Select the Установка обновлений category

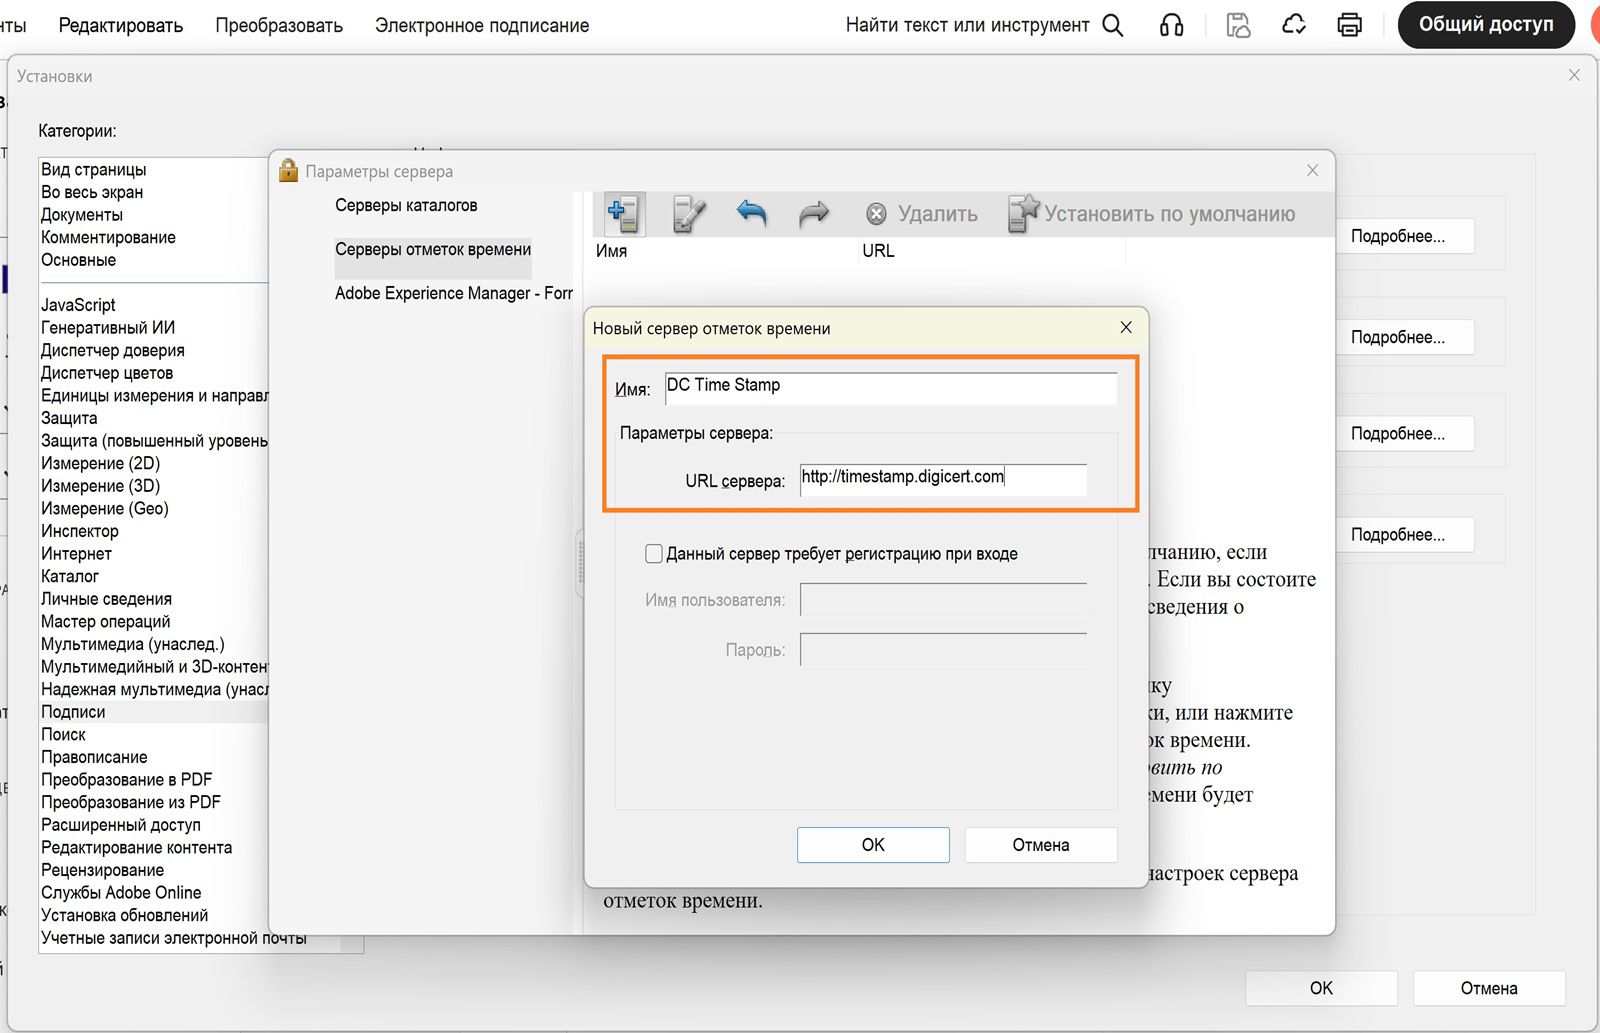coord(125,915)
